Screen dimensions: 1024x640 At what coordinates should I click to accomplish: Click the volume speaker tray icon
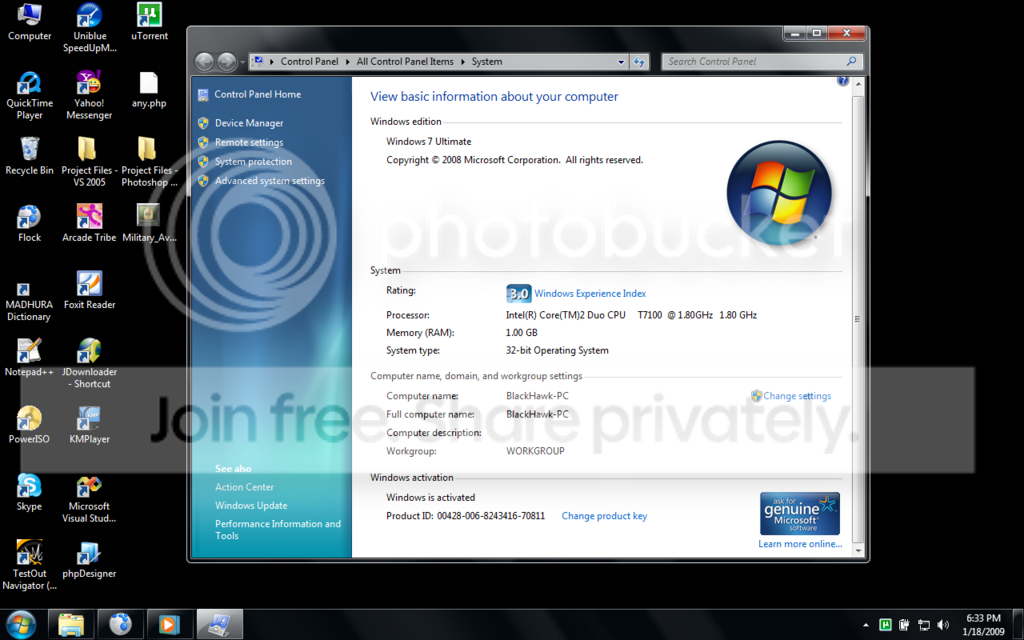pyautogui.click(x=942, y=625)
